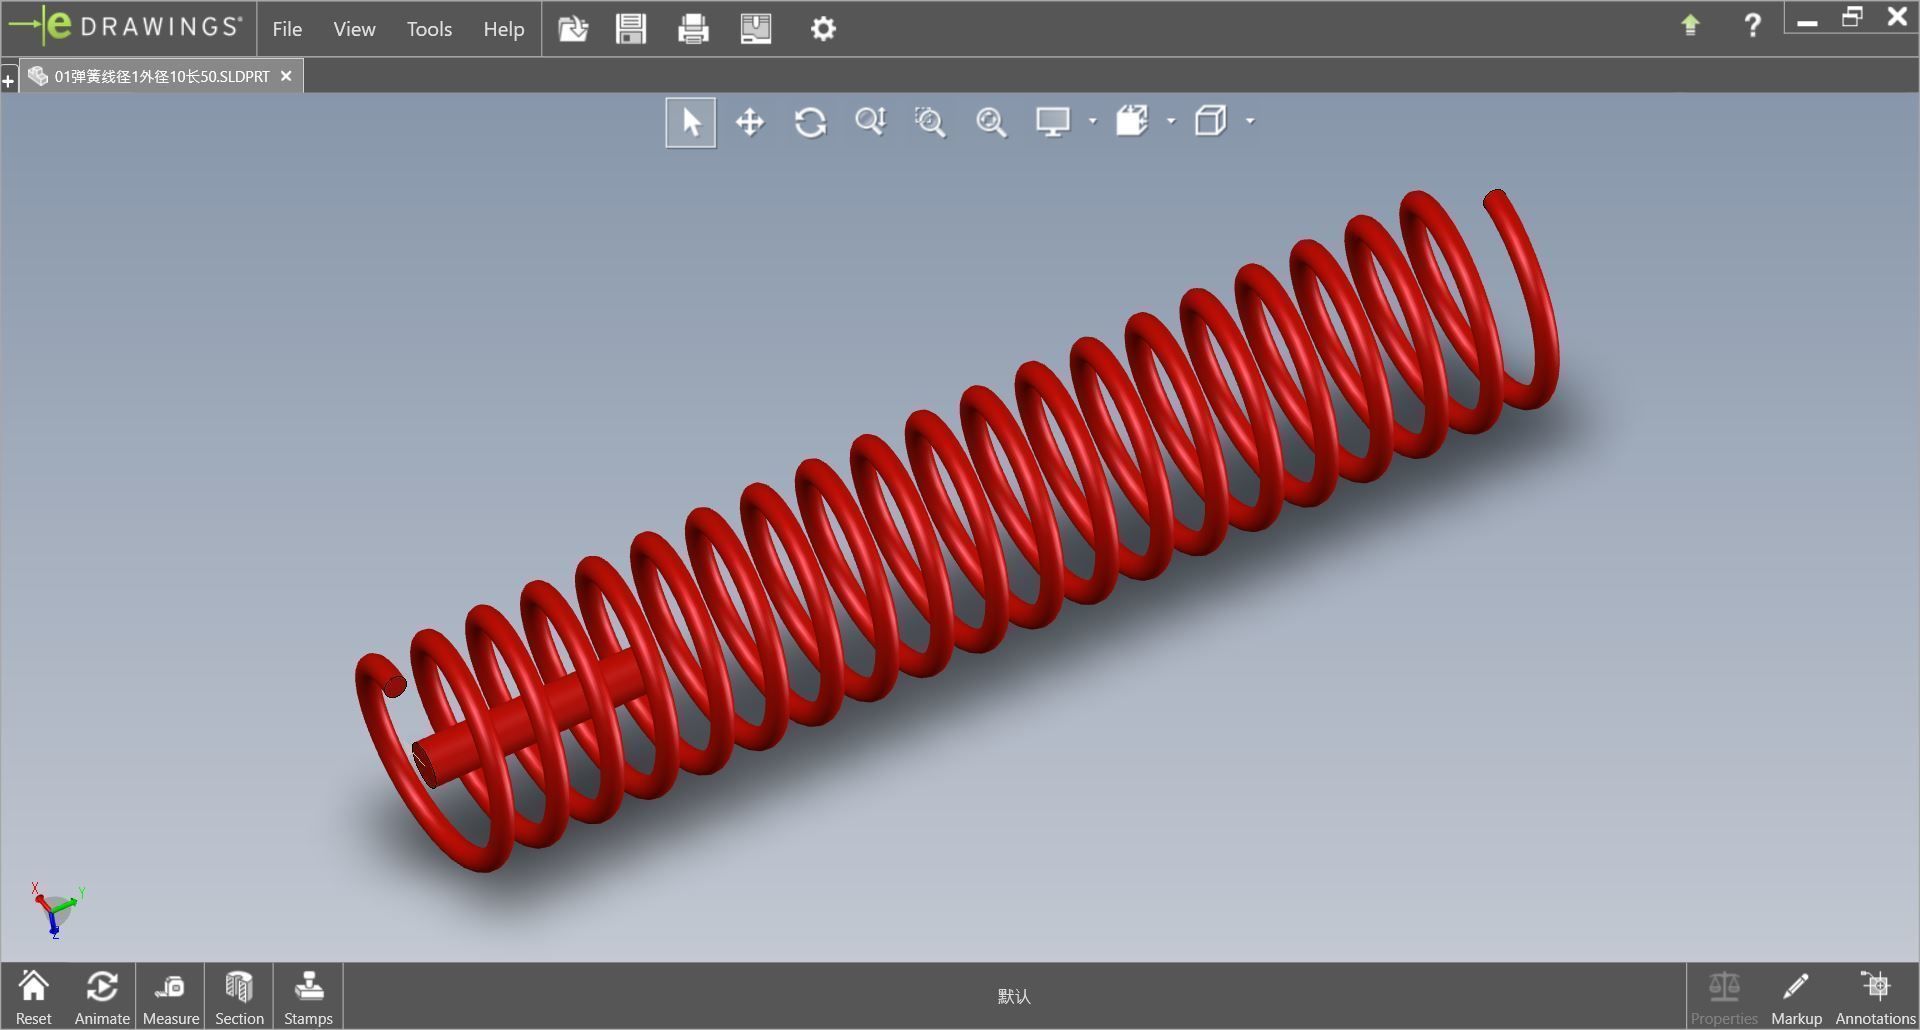
Task: Open the question mark help icon
Action: tap(1752, 25)
